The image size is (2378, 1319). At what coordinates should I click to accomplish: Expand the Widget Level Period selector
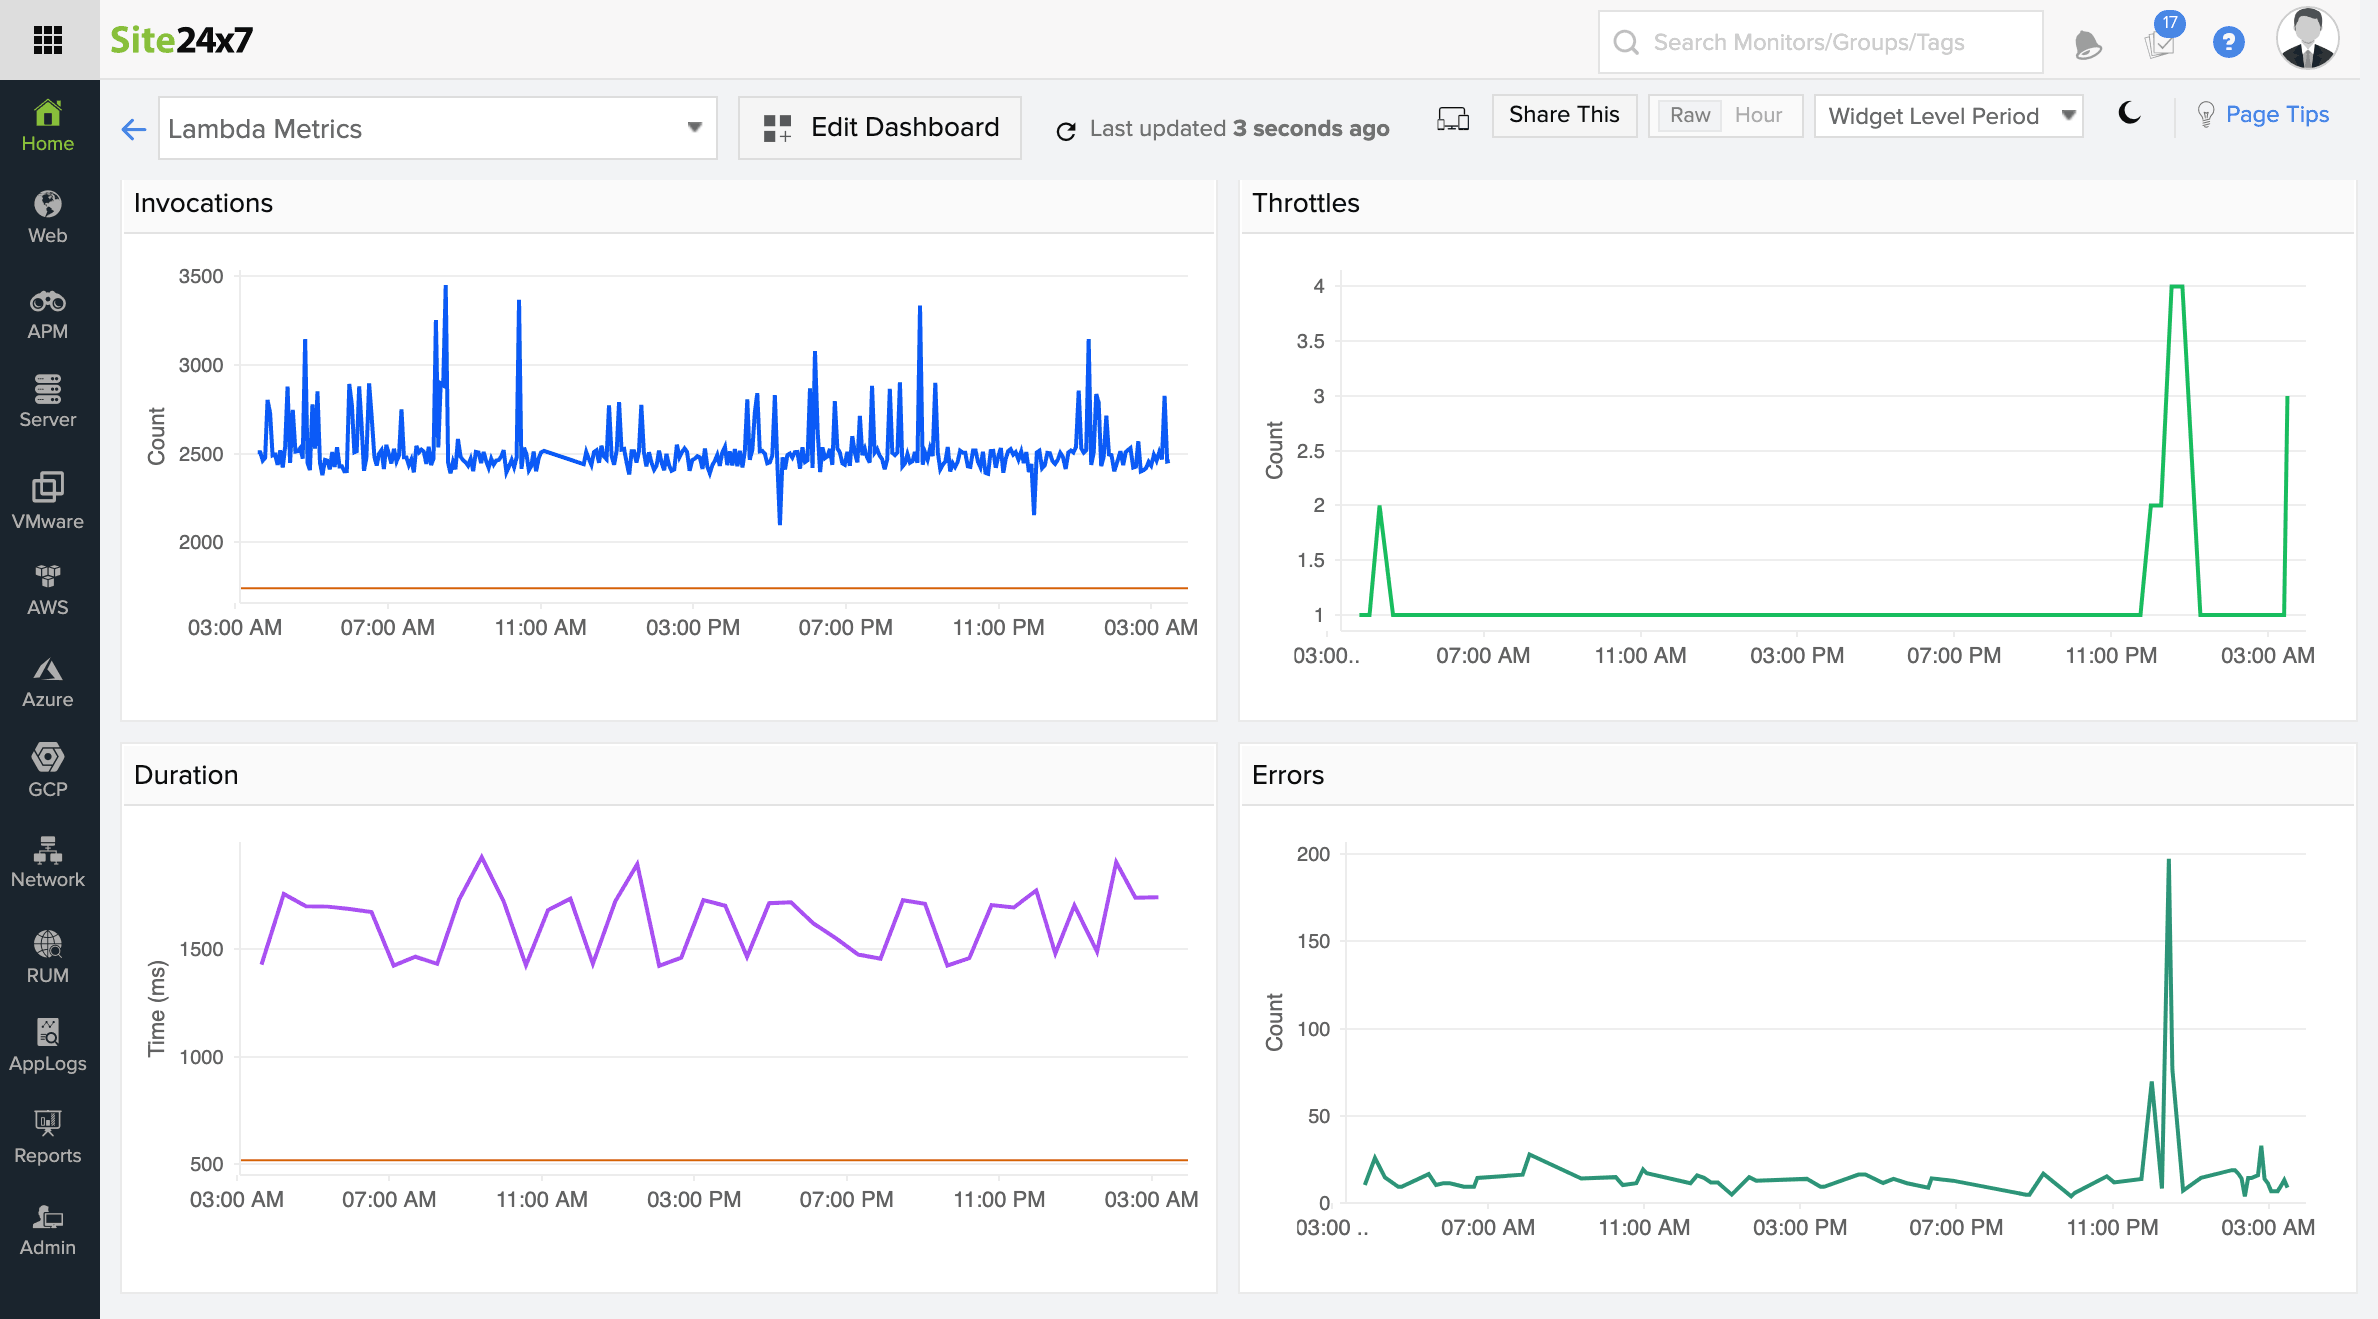pos(2065,115)
